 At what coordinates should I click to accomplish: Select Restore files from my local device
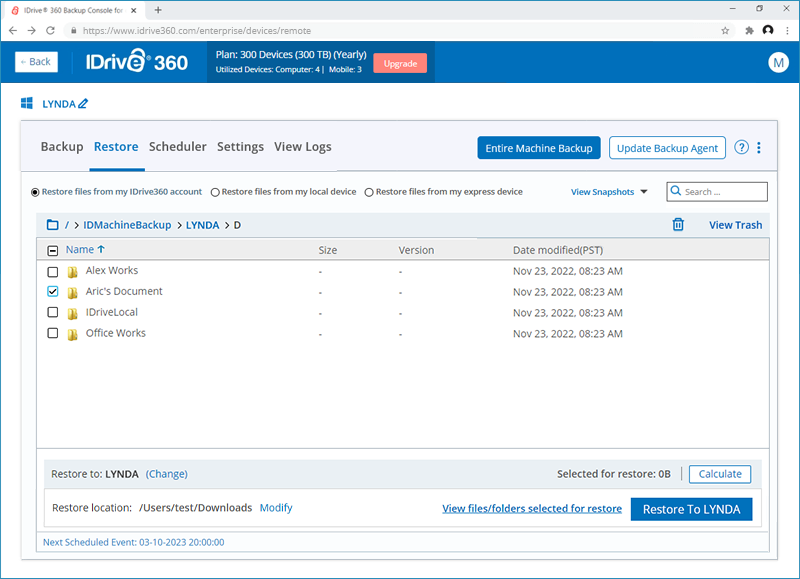pos(215,192)
